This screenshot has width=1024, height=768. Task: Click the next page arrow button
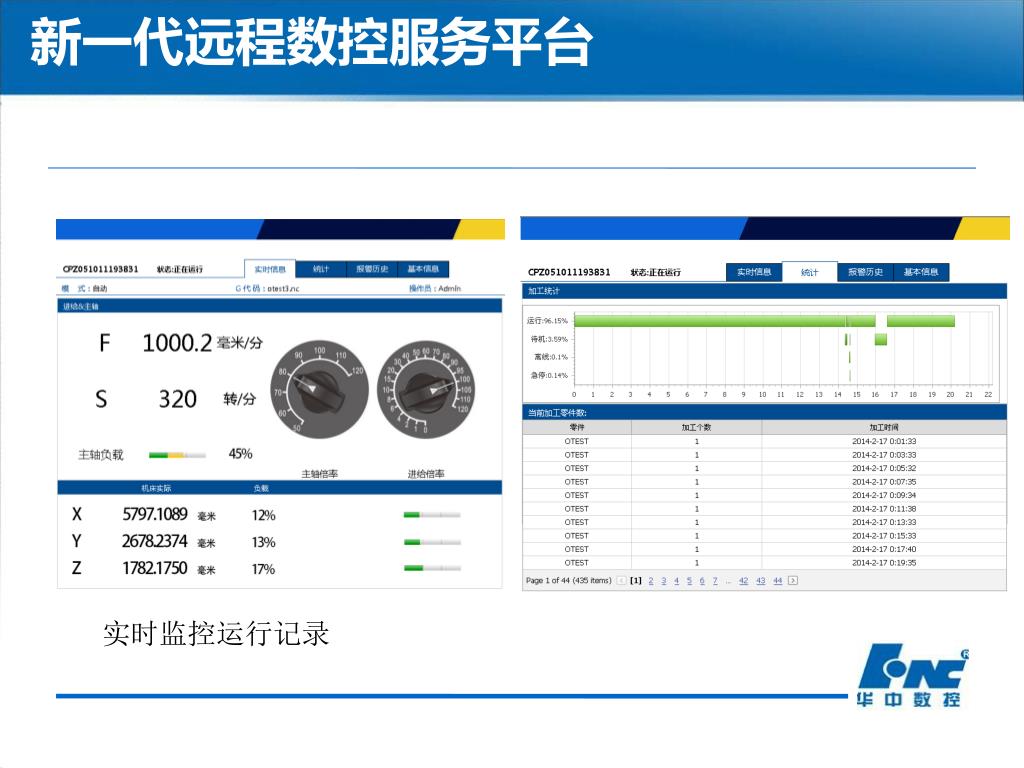pos(793,581)
